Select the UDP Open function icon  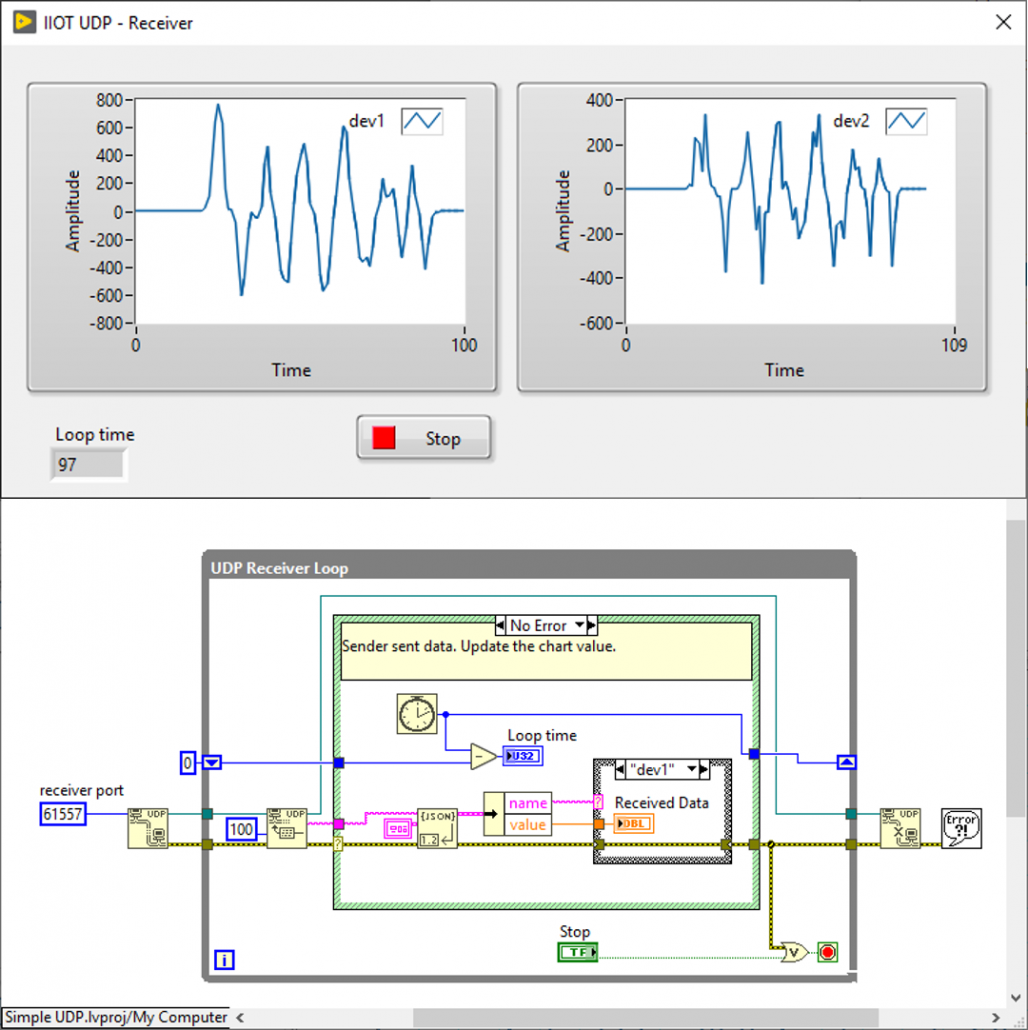(146, 830)
